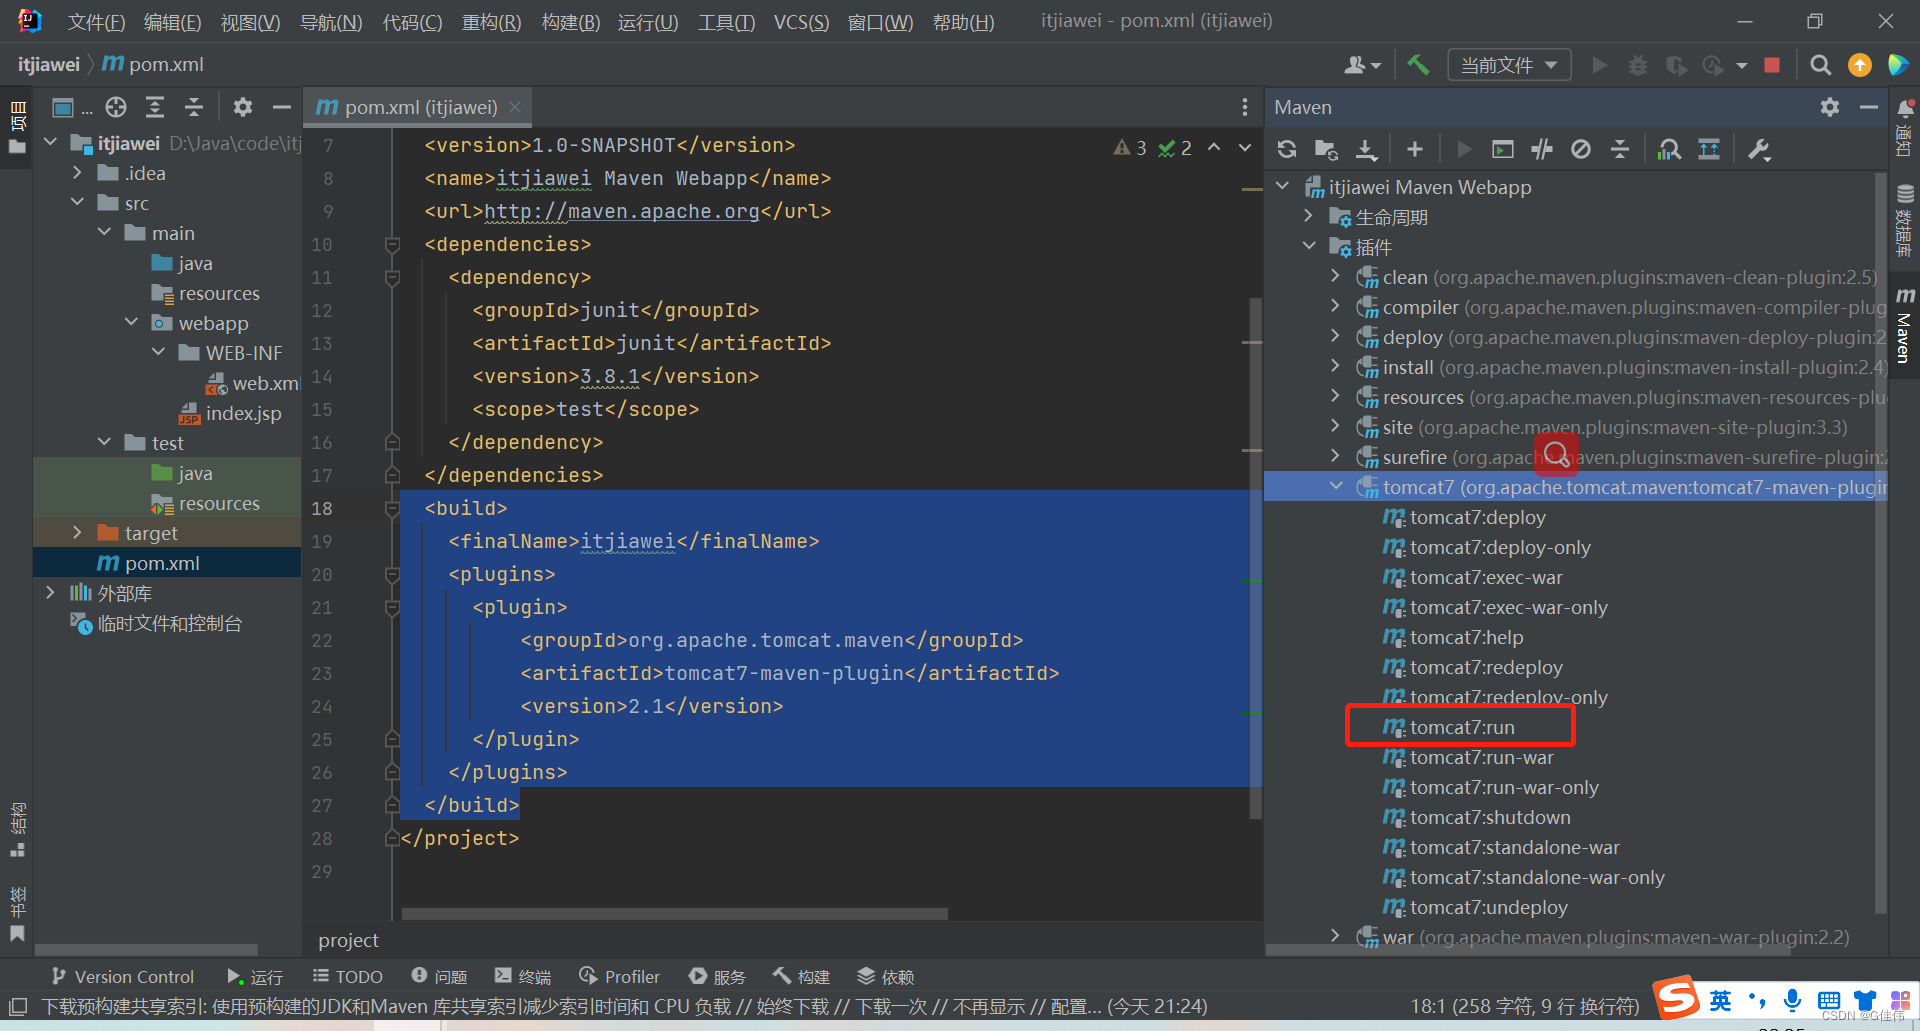Open user account icon dropdown
This screenshot has width=1920, height=1031.
pos(1362,65)
